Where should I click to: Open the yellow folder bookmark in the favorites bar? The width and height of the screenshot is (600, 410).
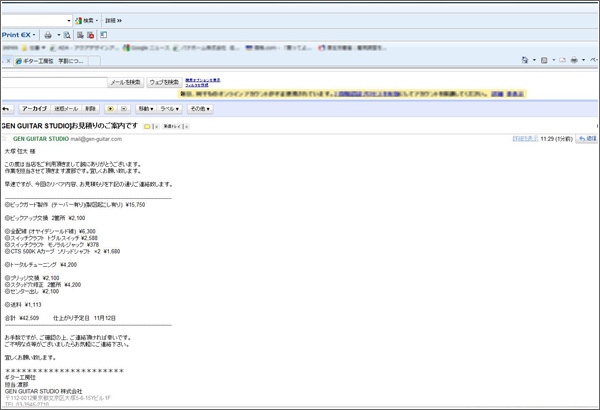(x=33, y=48)
